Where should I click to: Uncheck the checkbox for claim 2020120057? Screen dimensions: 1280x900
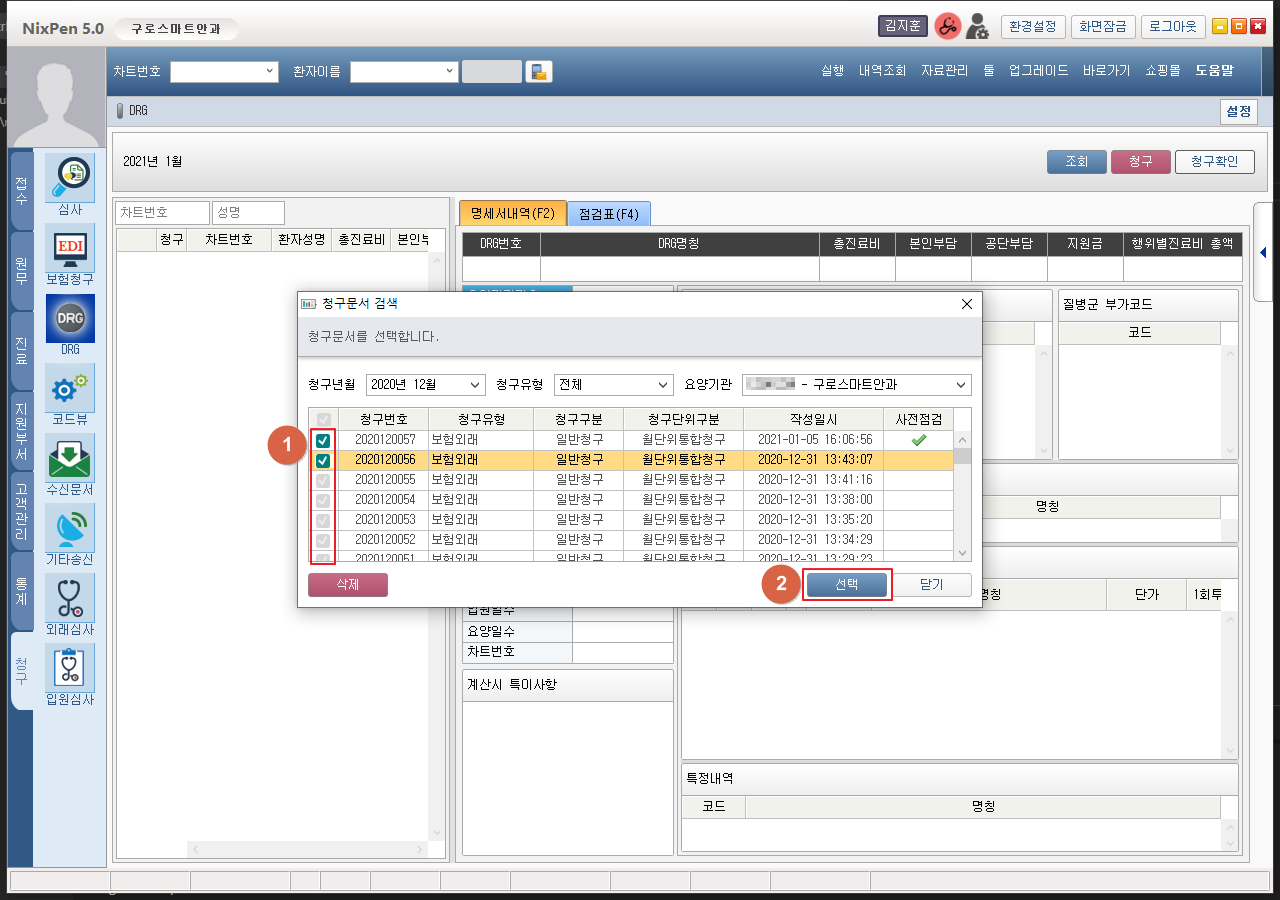[x=323, y=440]
